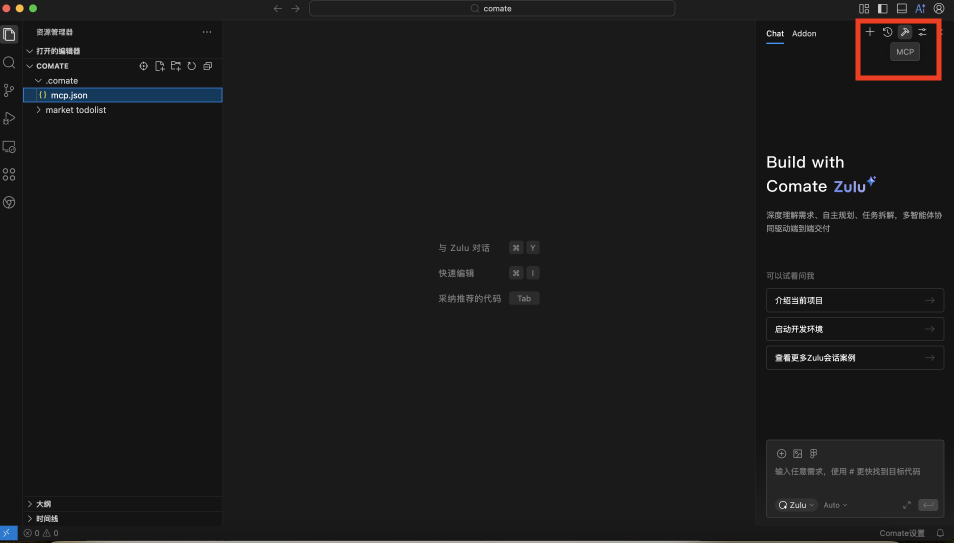This screenshot has width=954, height=543.
Task: Expand the 大纲 outline section
Action: click(x=122, y=504)
